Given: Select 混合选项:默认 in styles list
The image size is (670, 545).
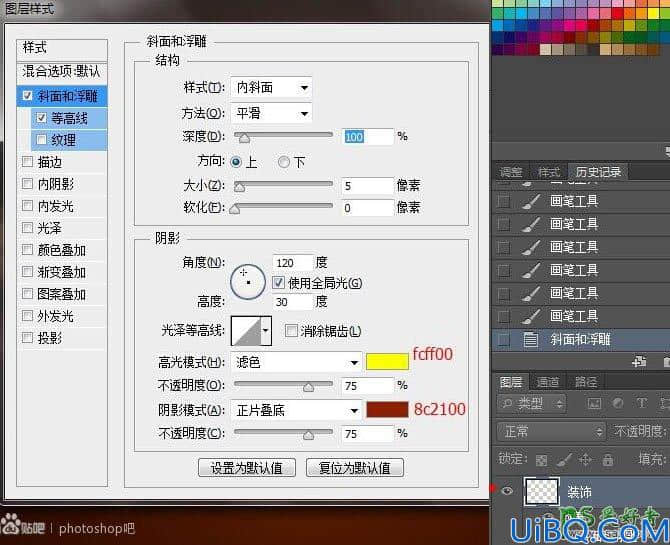Looking at the screenshot, I should 62,71.
